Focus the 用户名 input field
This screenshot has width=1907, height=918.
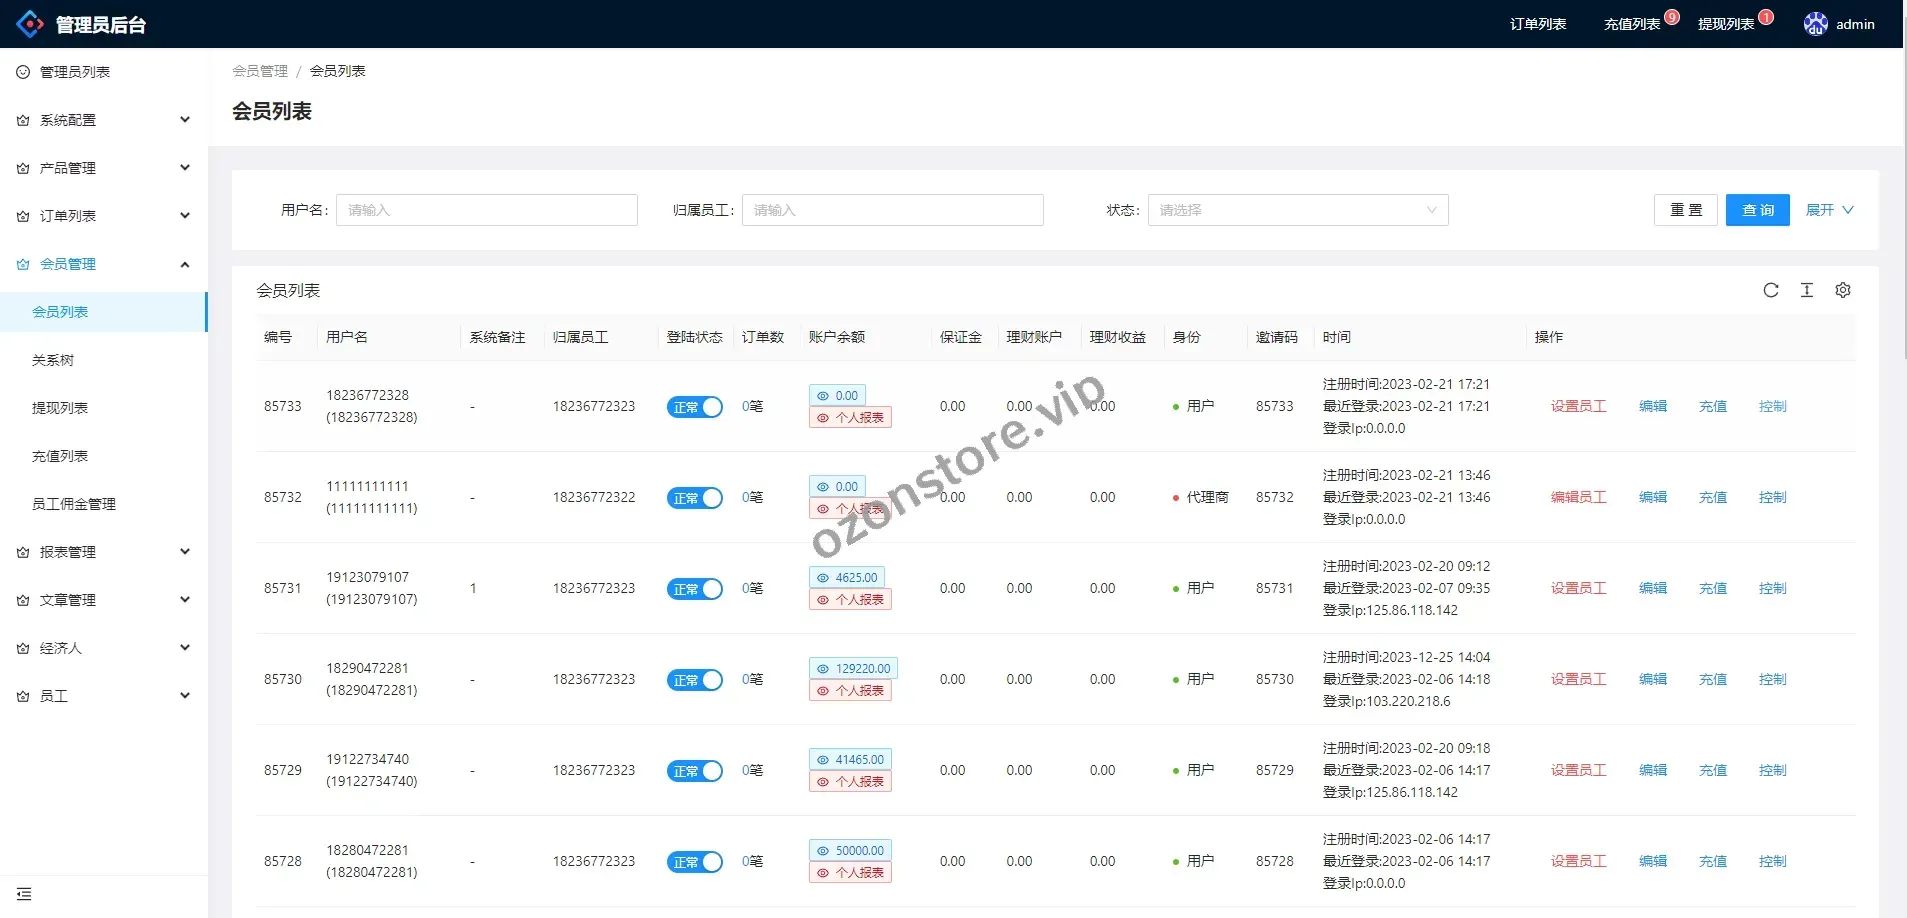(x=486, y=210)
